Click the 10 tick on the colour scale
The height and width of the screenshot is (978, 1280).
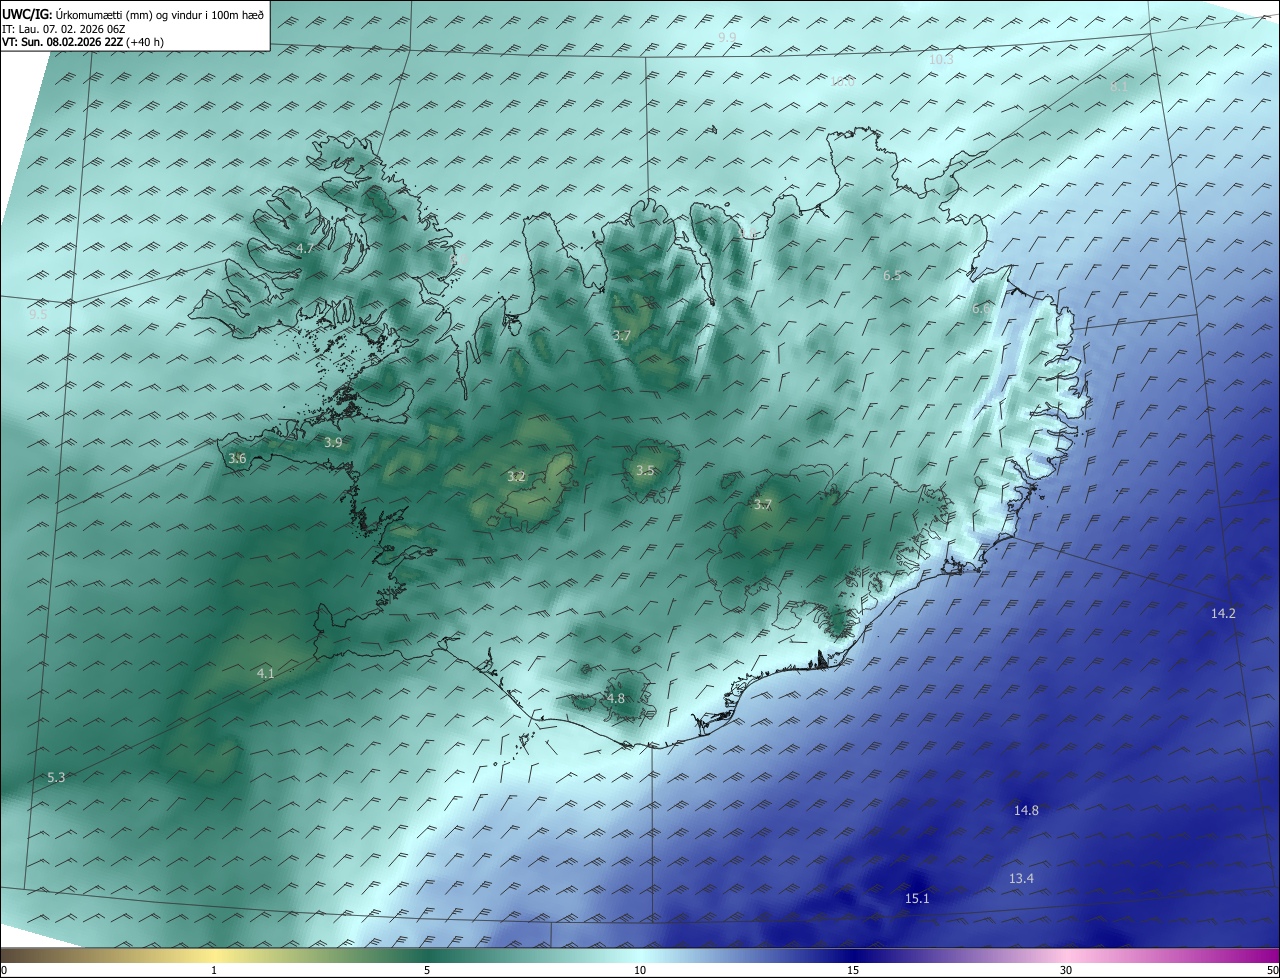point(640,971)
